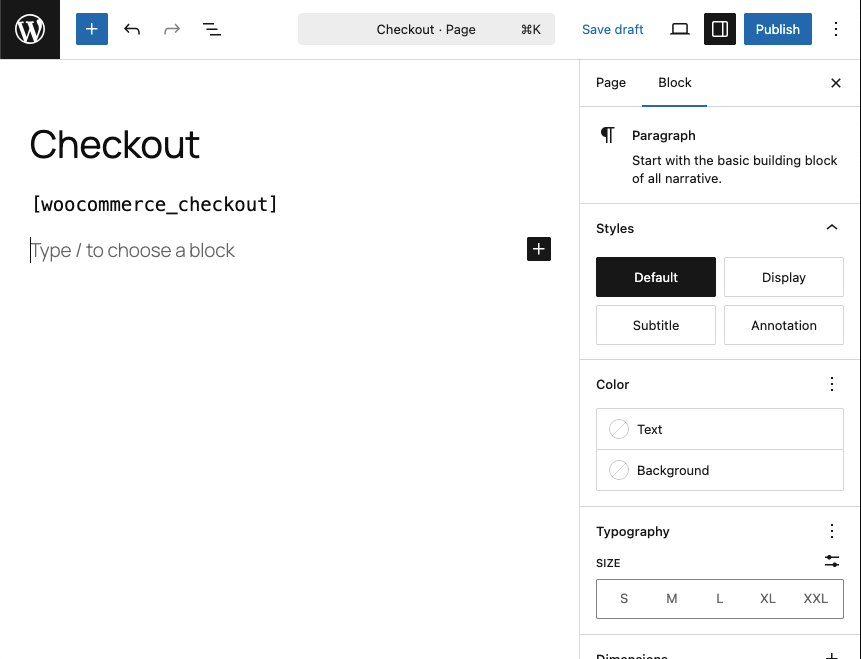The width and height of the screenshot is (861, 659).
Task: Close the settings sidebar panel
Action: 836,83
